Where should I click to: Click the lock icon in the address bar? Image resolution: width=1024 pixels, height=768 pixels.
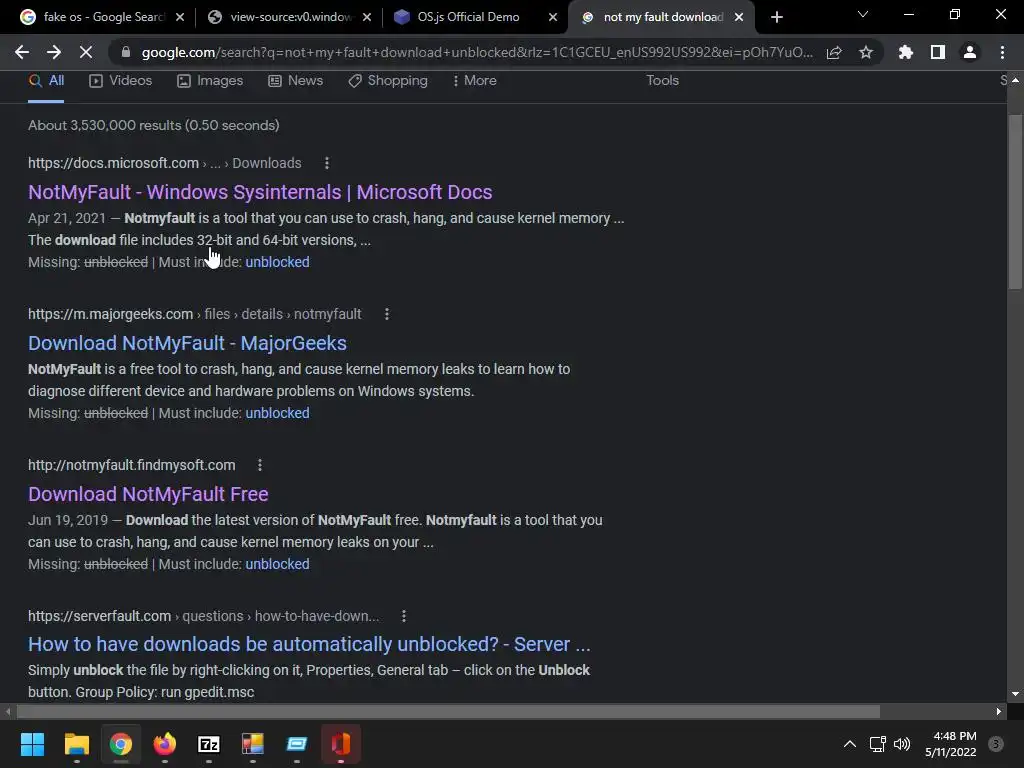coord(126,52)
